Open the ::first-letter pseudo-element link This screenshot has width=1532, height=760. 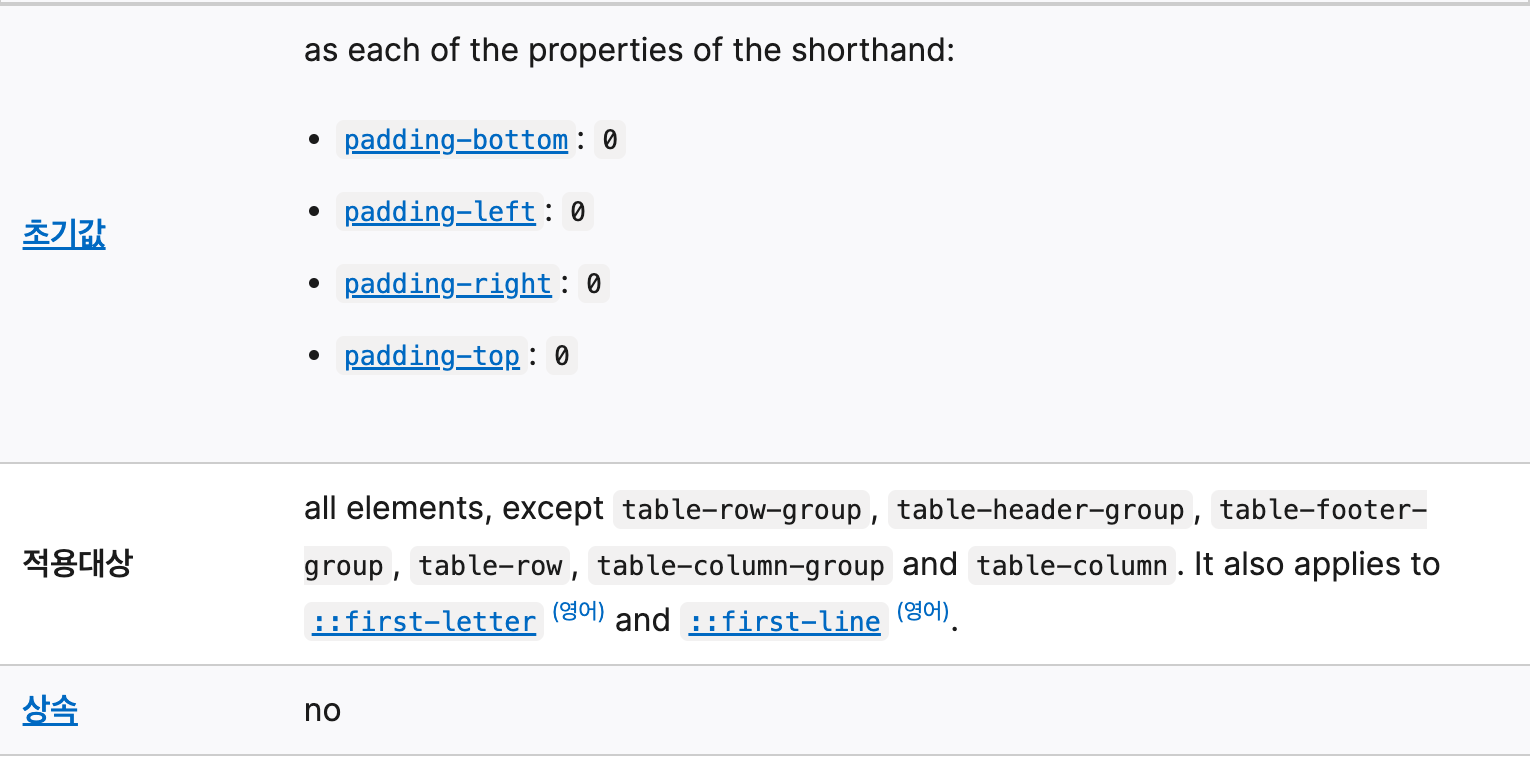(x=424, y=622)
